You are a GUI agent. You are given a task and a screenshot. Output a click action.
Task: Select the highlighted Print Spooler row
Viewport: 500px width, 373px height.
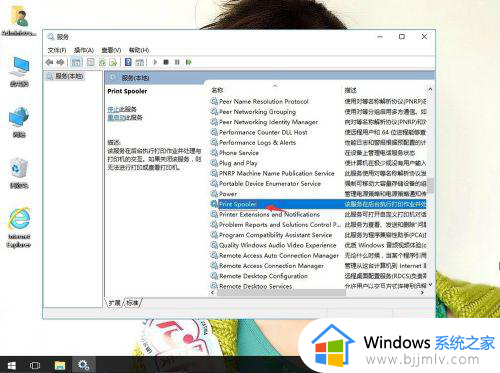point(318,204)
